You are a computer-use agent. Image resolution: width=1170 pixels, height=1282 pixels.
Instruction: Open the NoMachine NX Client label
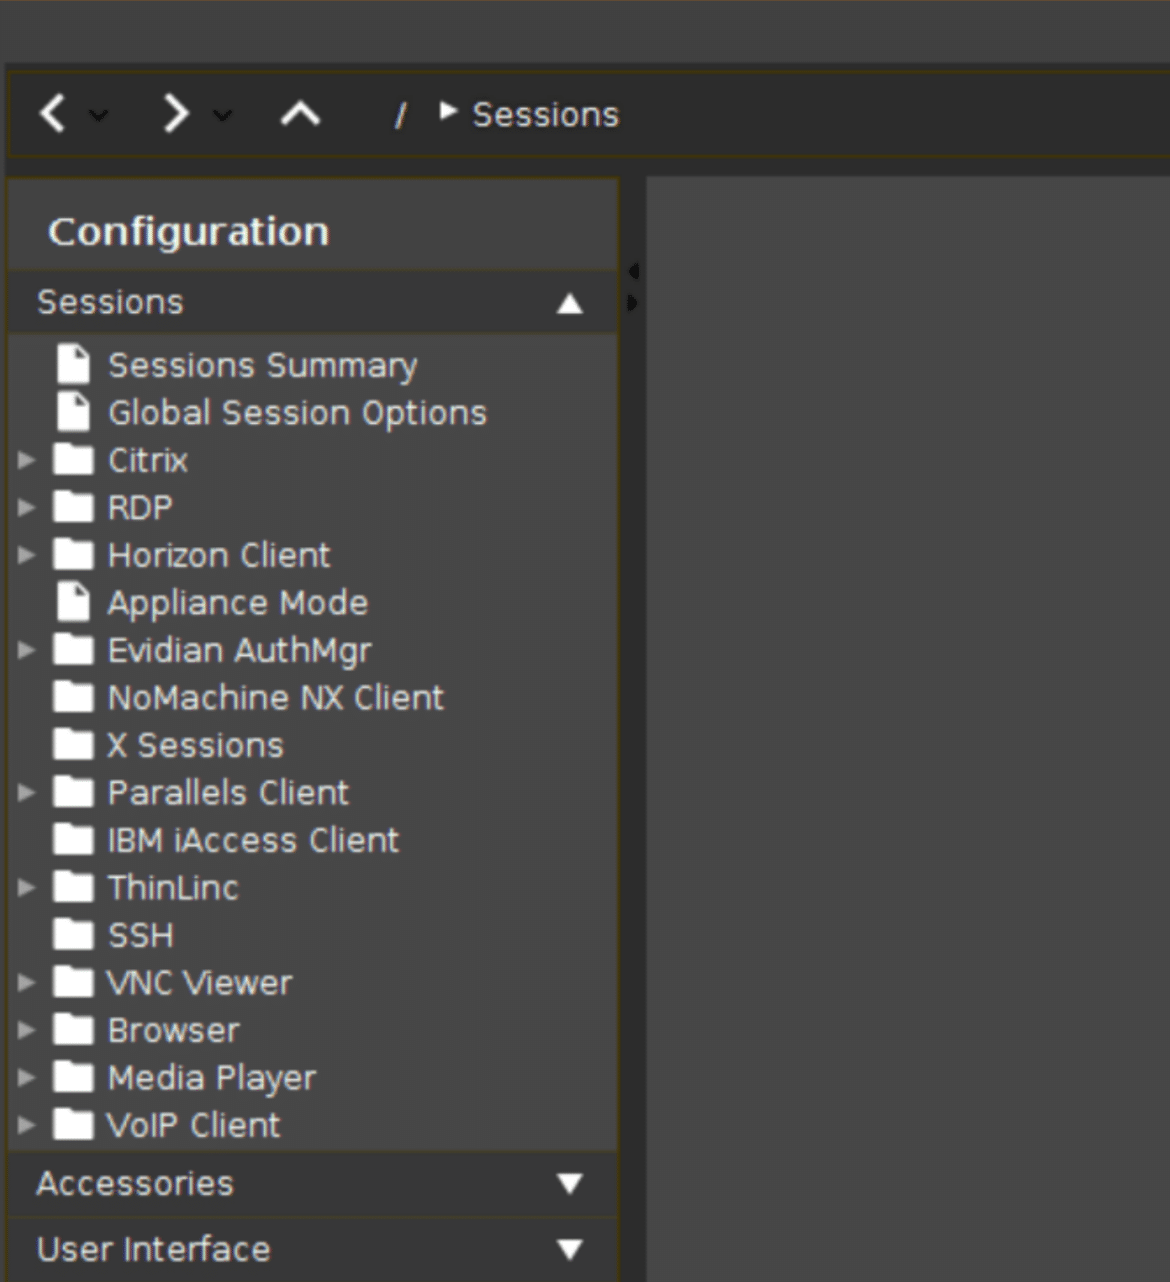tap(276, 698)
